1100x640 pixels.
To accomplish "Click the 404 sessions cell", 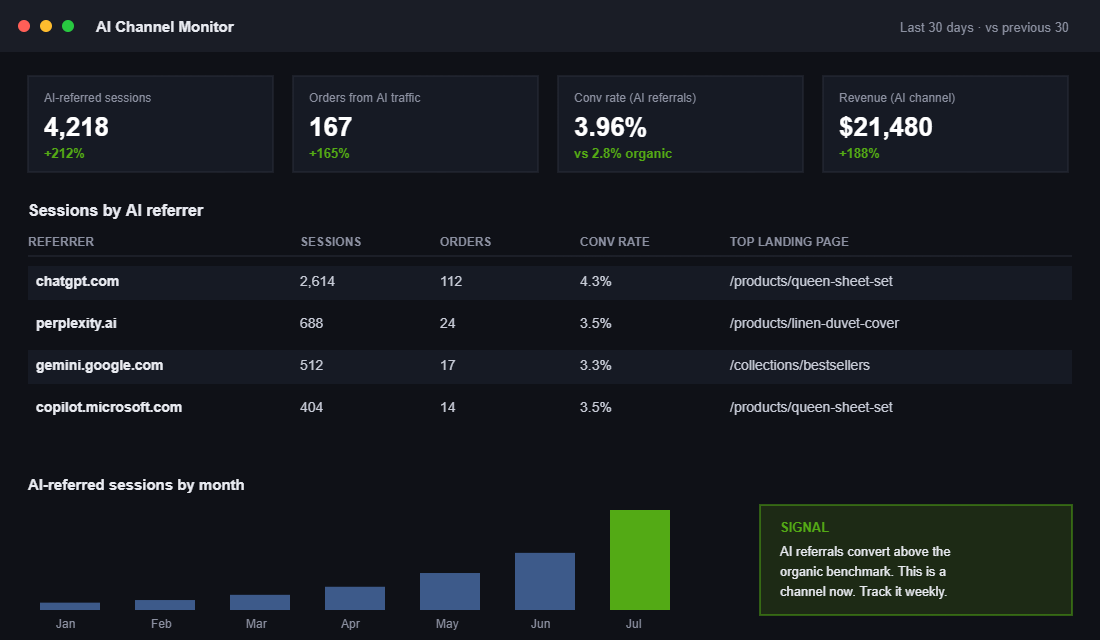I will click(311, 408).
